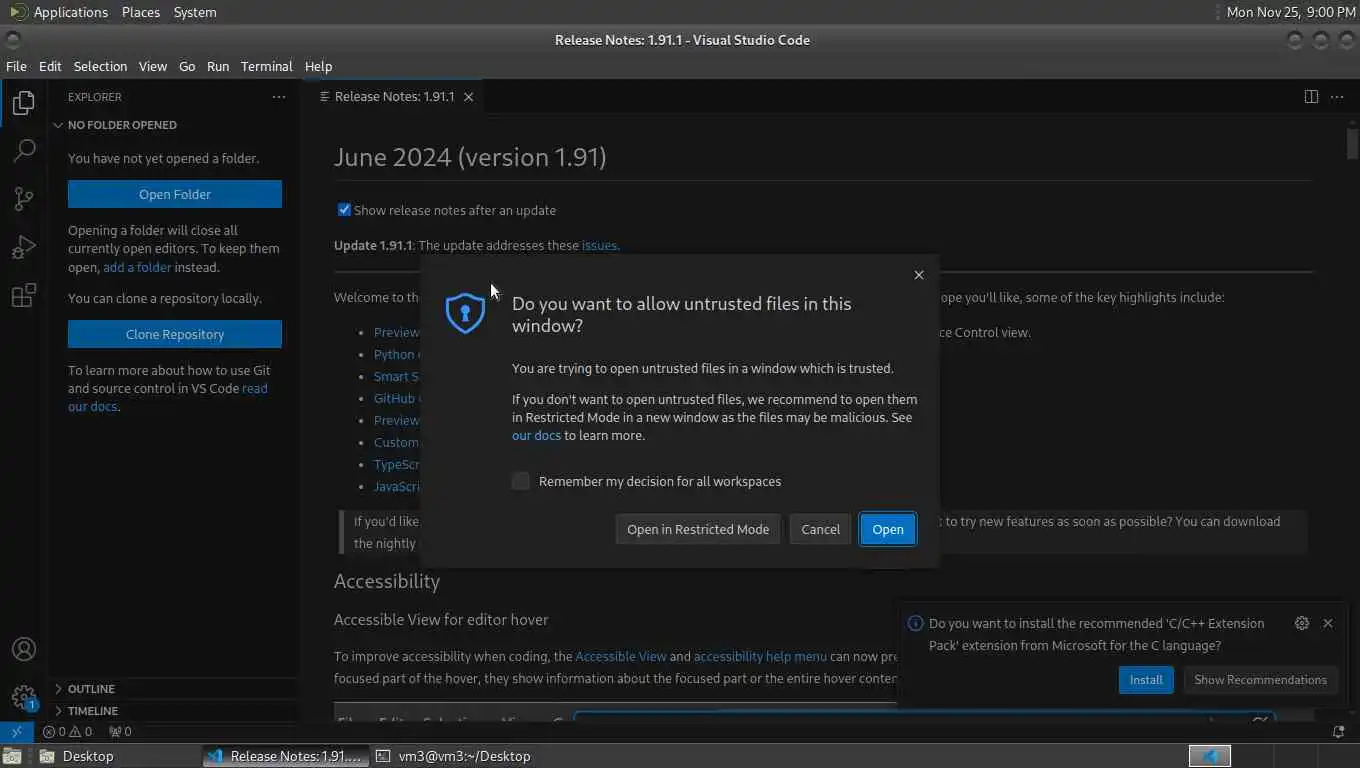Click the remote window status bar icon
Screen dimensions: 1360x768
(16, 731)
